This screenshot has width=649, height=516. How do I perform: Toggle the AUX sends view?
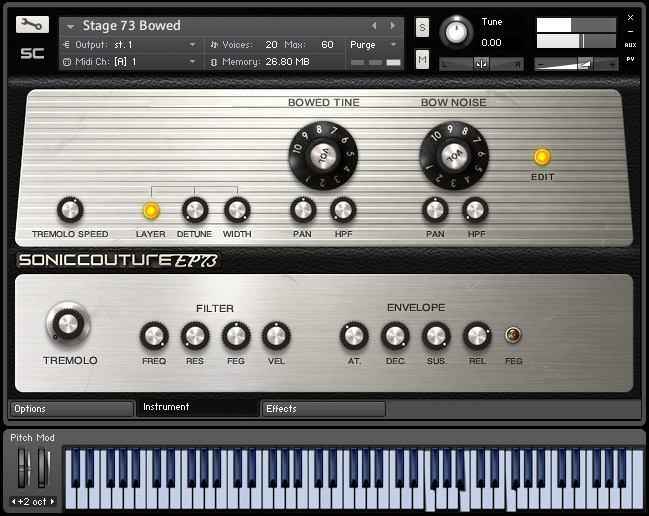pyautogui.click(x=630, y=45)
